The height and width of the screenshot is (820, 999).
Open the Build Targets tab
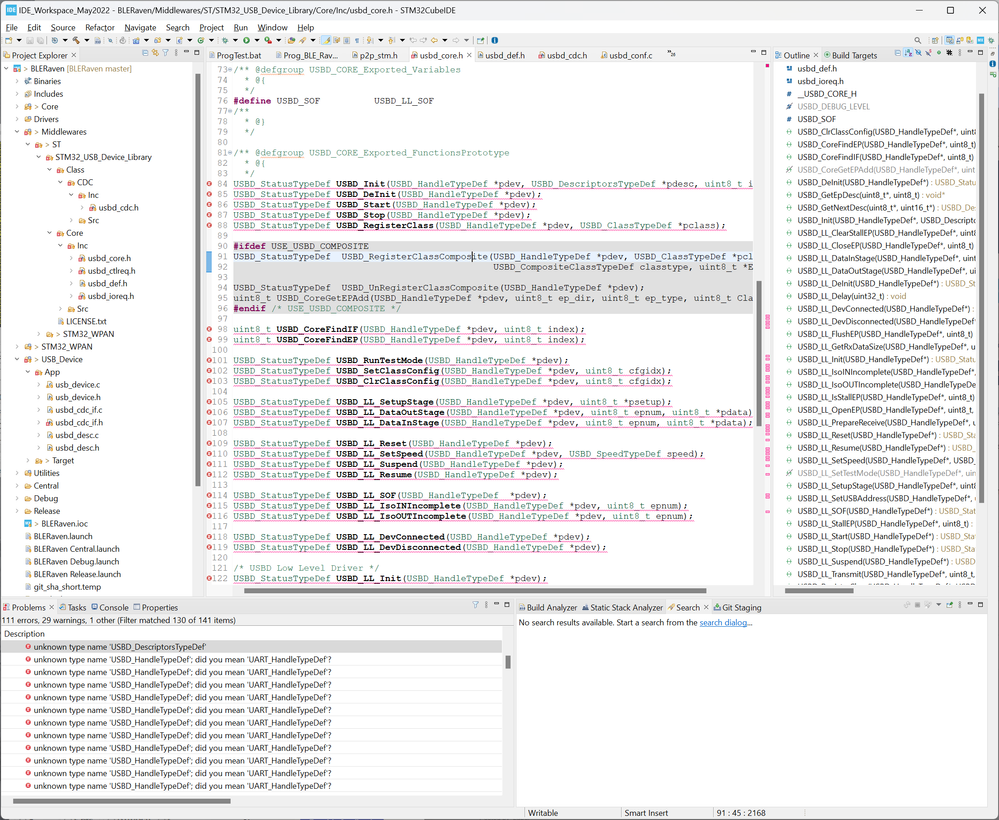point(850,55)
